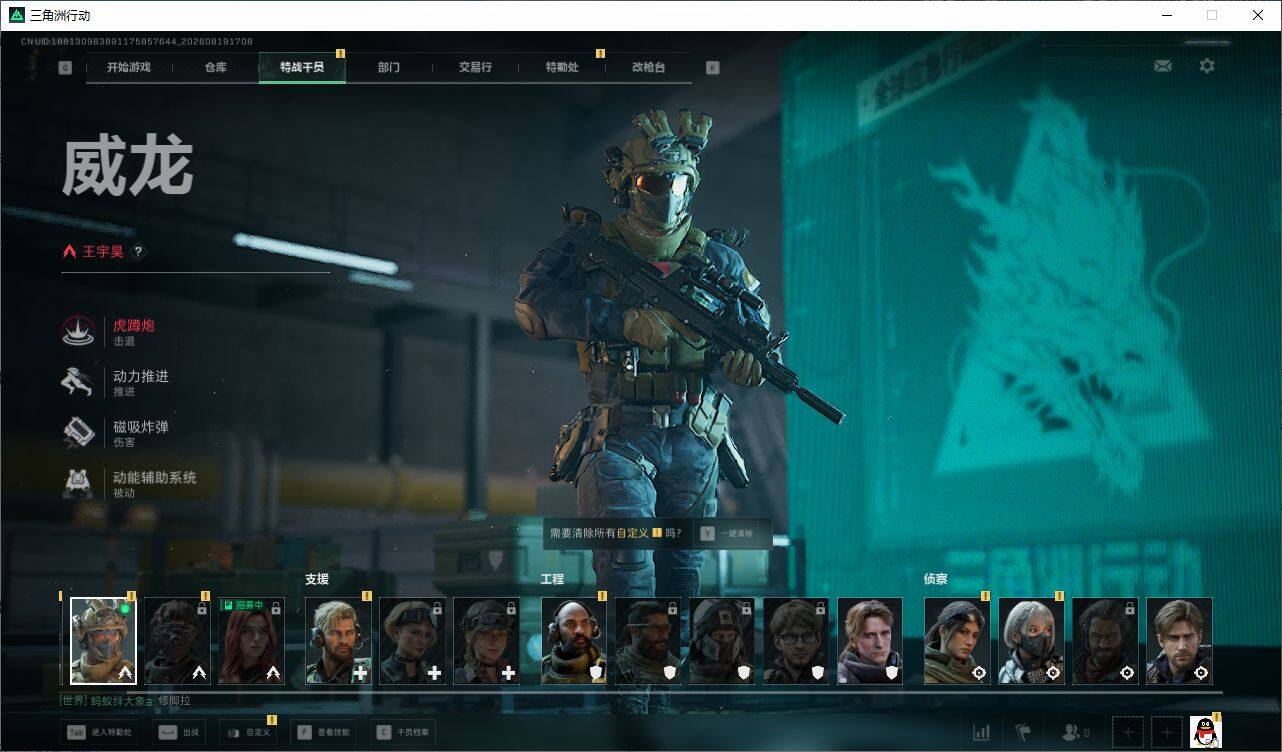The height and width of the screenshot is (752, 1282).
Task: Select the unlocked brown-haired male Recon operator
Action: (x=1179, y=641)
